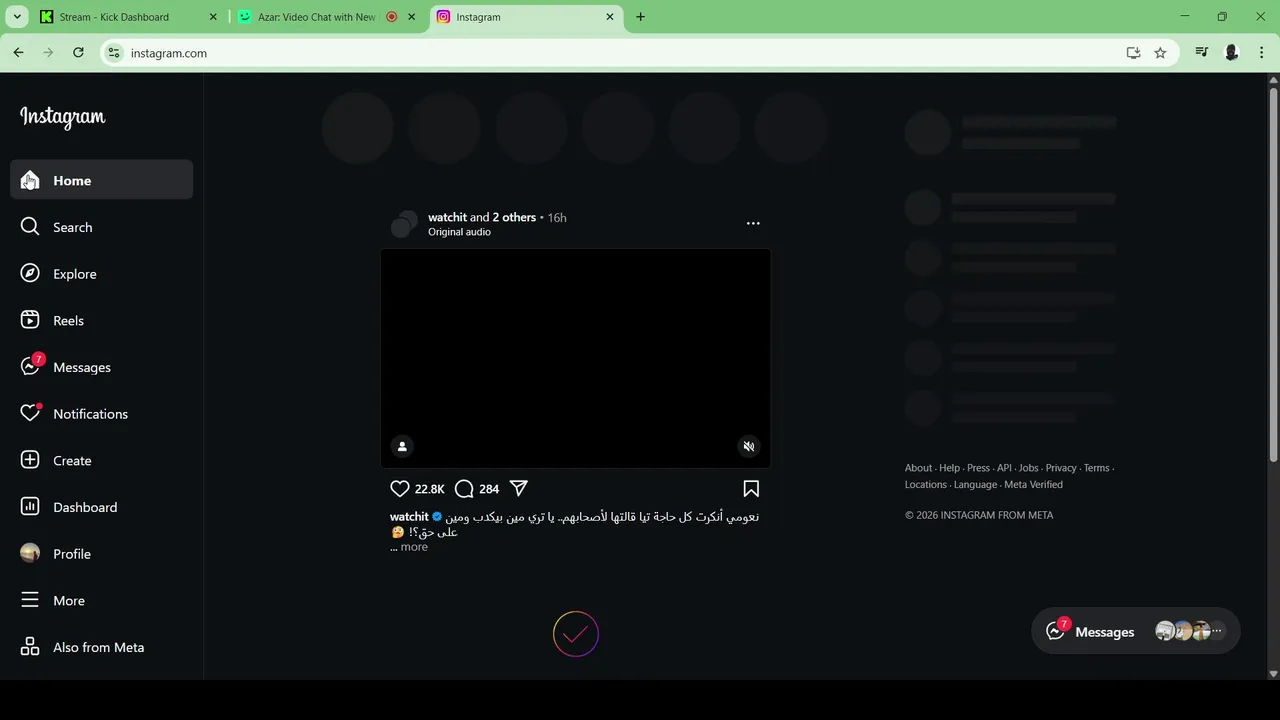Image resolution: width=1280 pixels, height=720 pixels.
Task: Click the Terms footer link
Action: pyautogui.click(x=1096, y=468)
